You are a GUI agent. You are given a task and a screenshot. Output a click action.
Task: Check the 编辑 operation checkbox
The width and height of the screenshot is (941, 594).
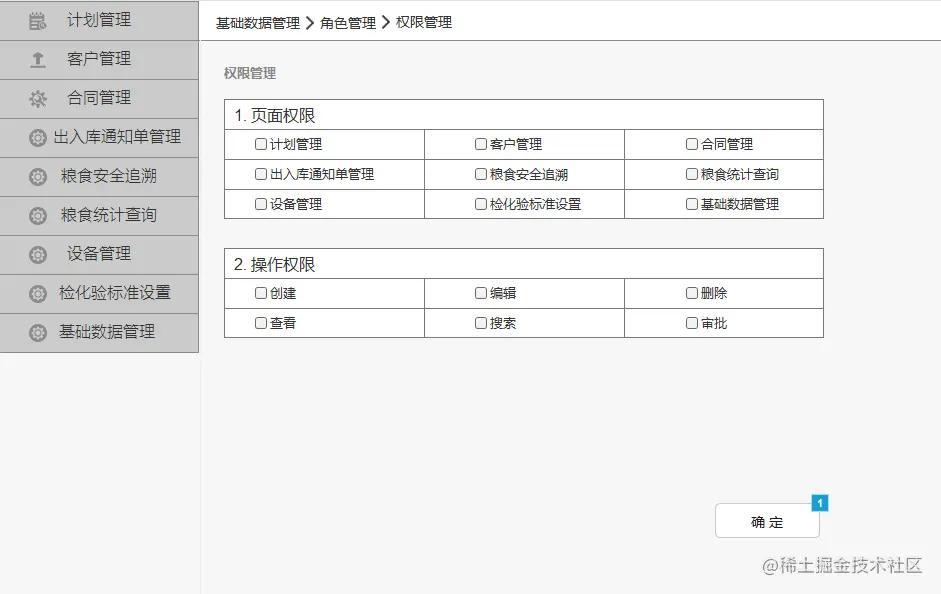pos(481,293)
